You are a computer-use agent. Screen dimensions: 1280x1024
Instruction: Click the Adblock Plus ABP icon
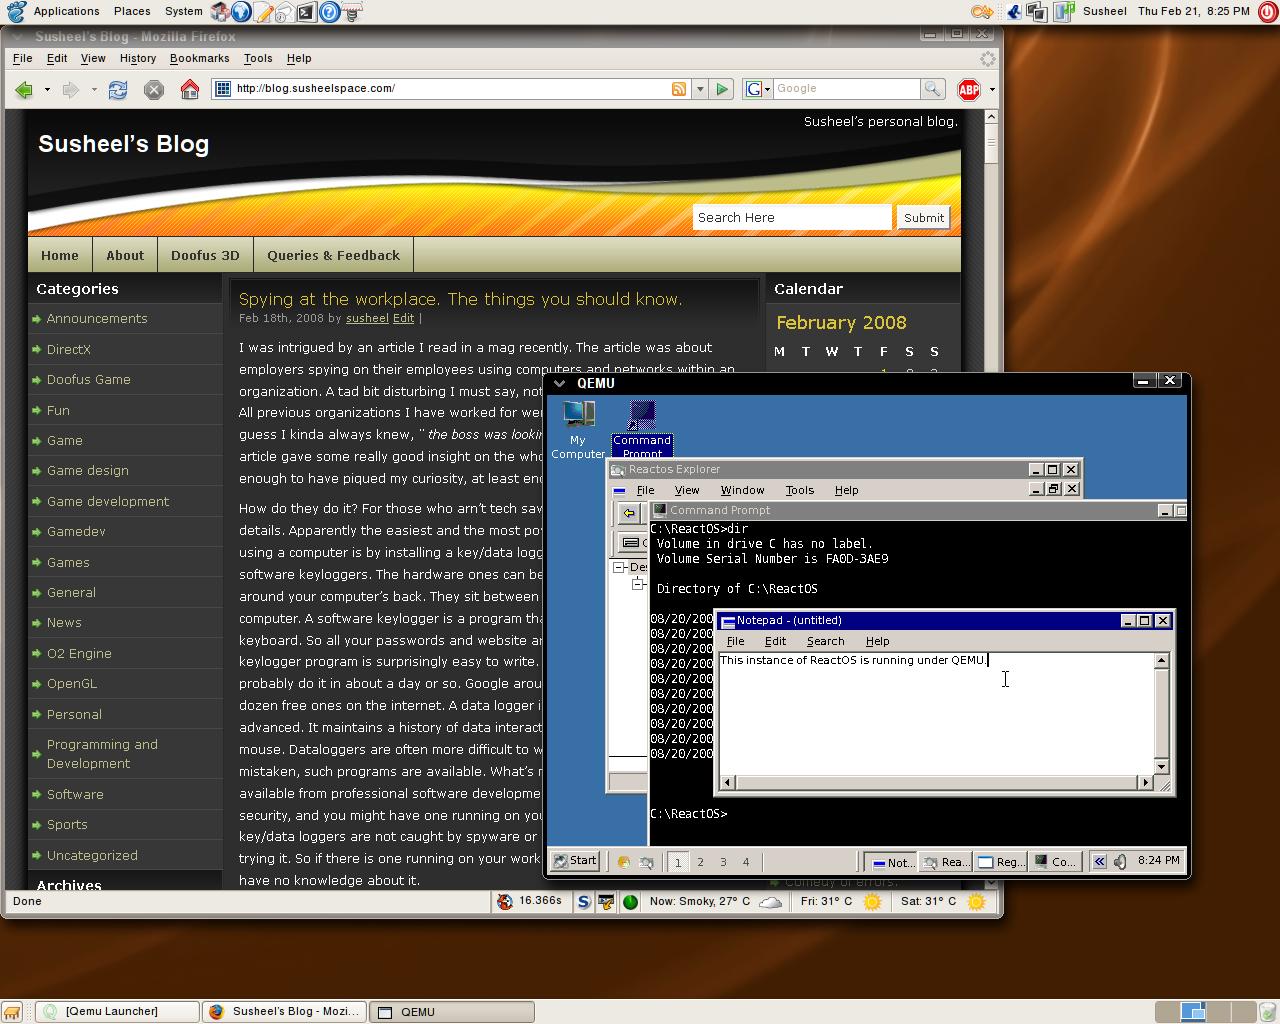[x=969, y=90]
